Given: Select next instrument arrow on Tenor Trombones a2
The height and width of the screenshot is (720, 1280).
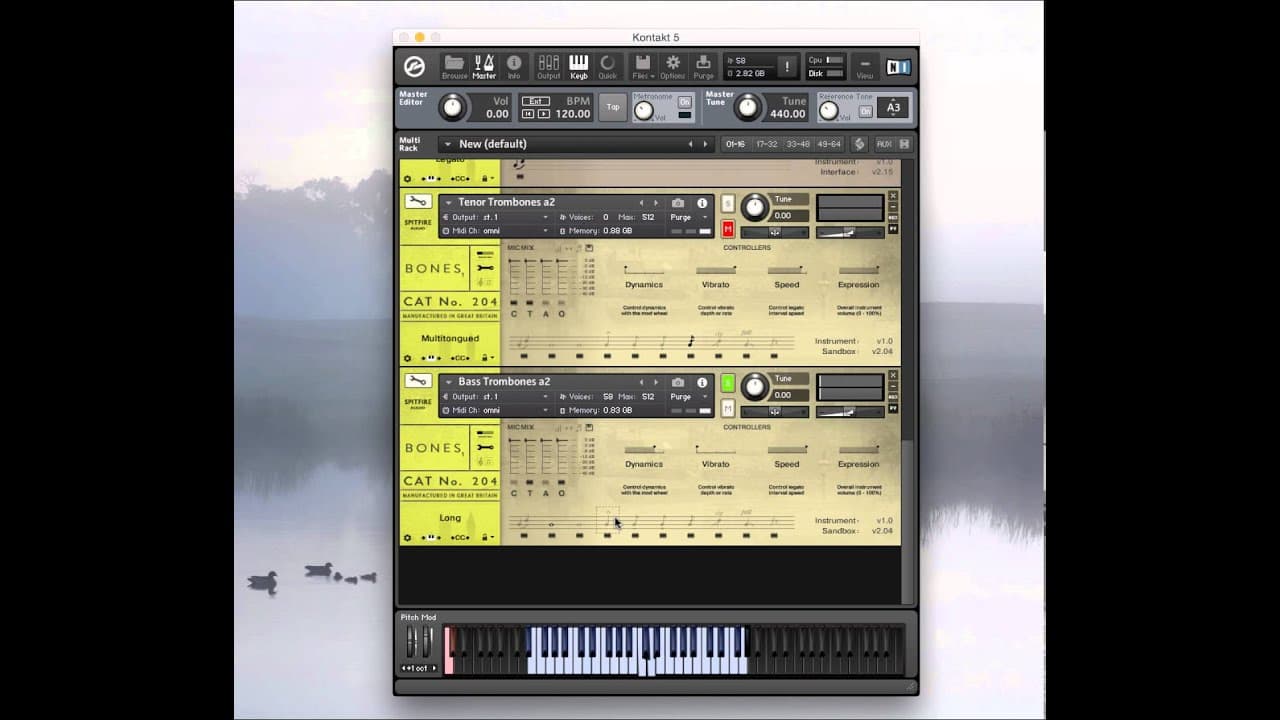Looking at the screenshot, I should click(x=656, y=202).
